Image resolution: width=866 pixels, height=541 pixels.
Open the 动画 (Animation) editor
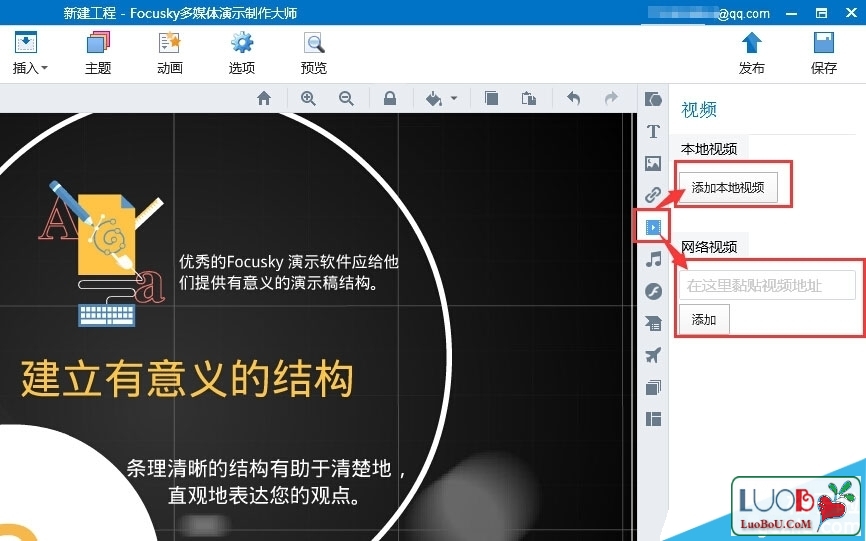[x=170, y=53]
